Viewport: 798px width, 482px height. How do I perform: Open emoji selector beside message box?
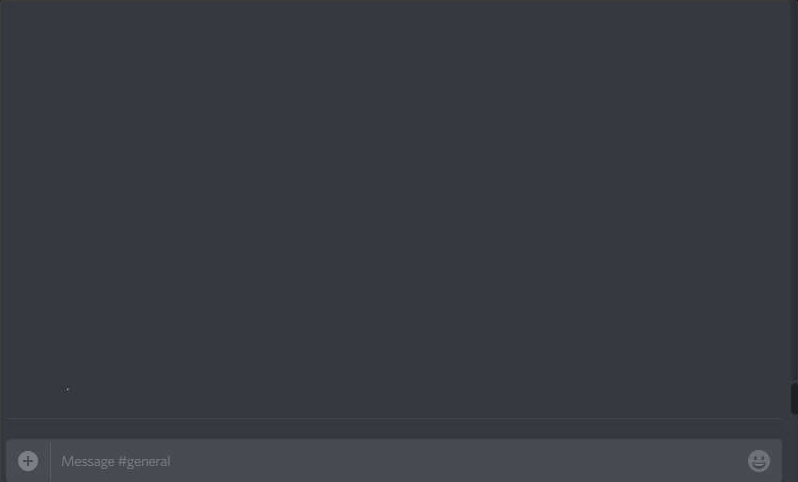[759, 461]
